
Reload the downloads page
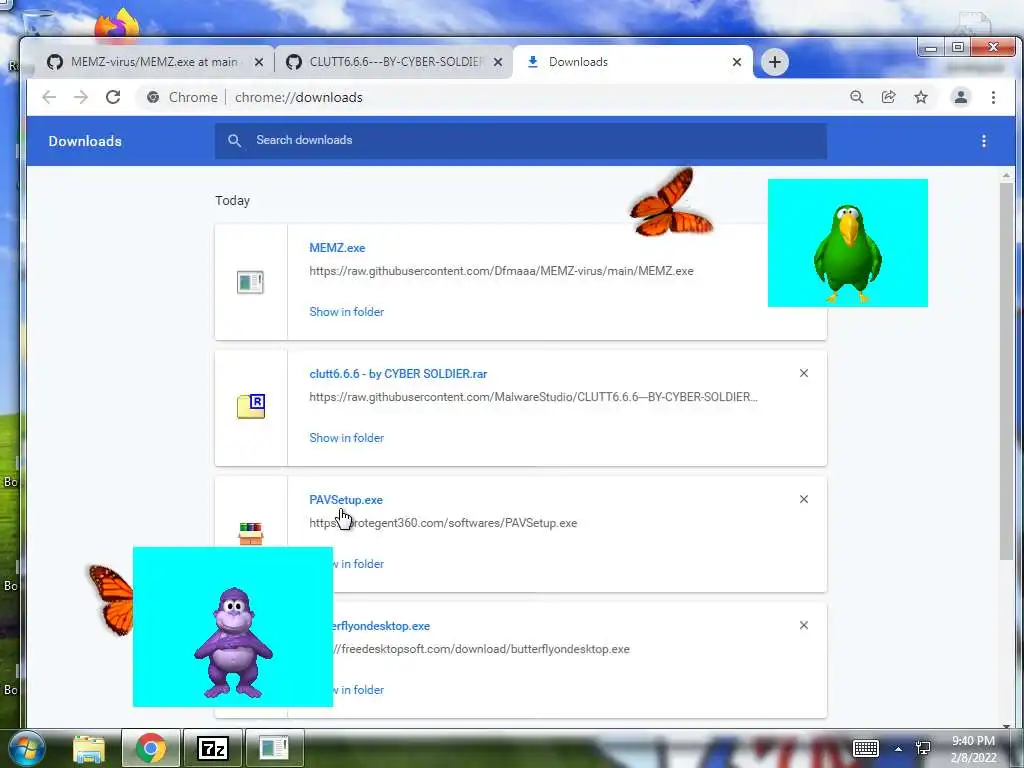pos(113,97)
